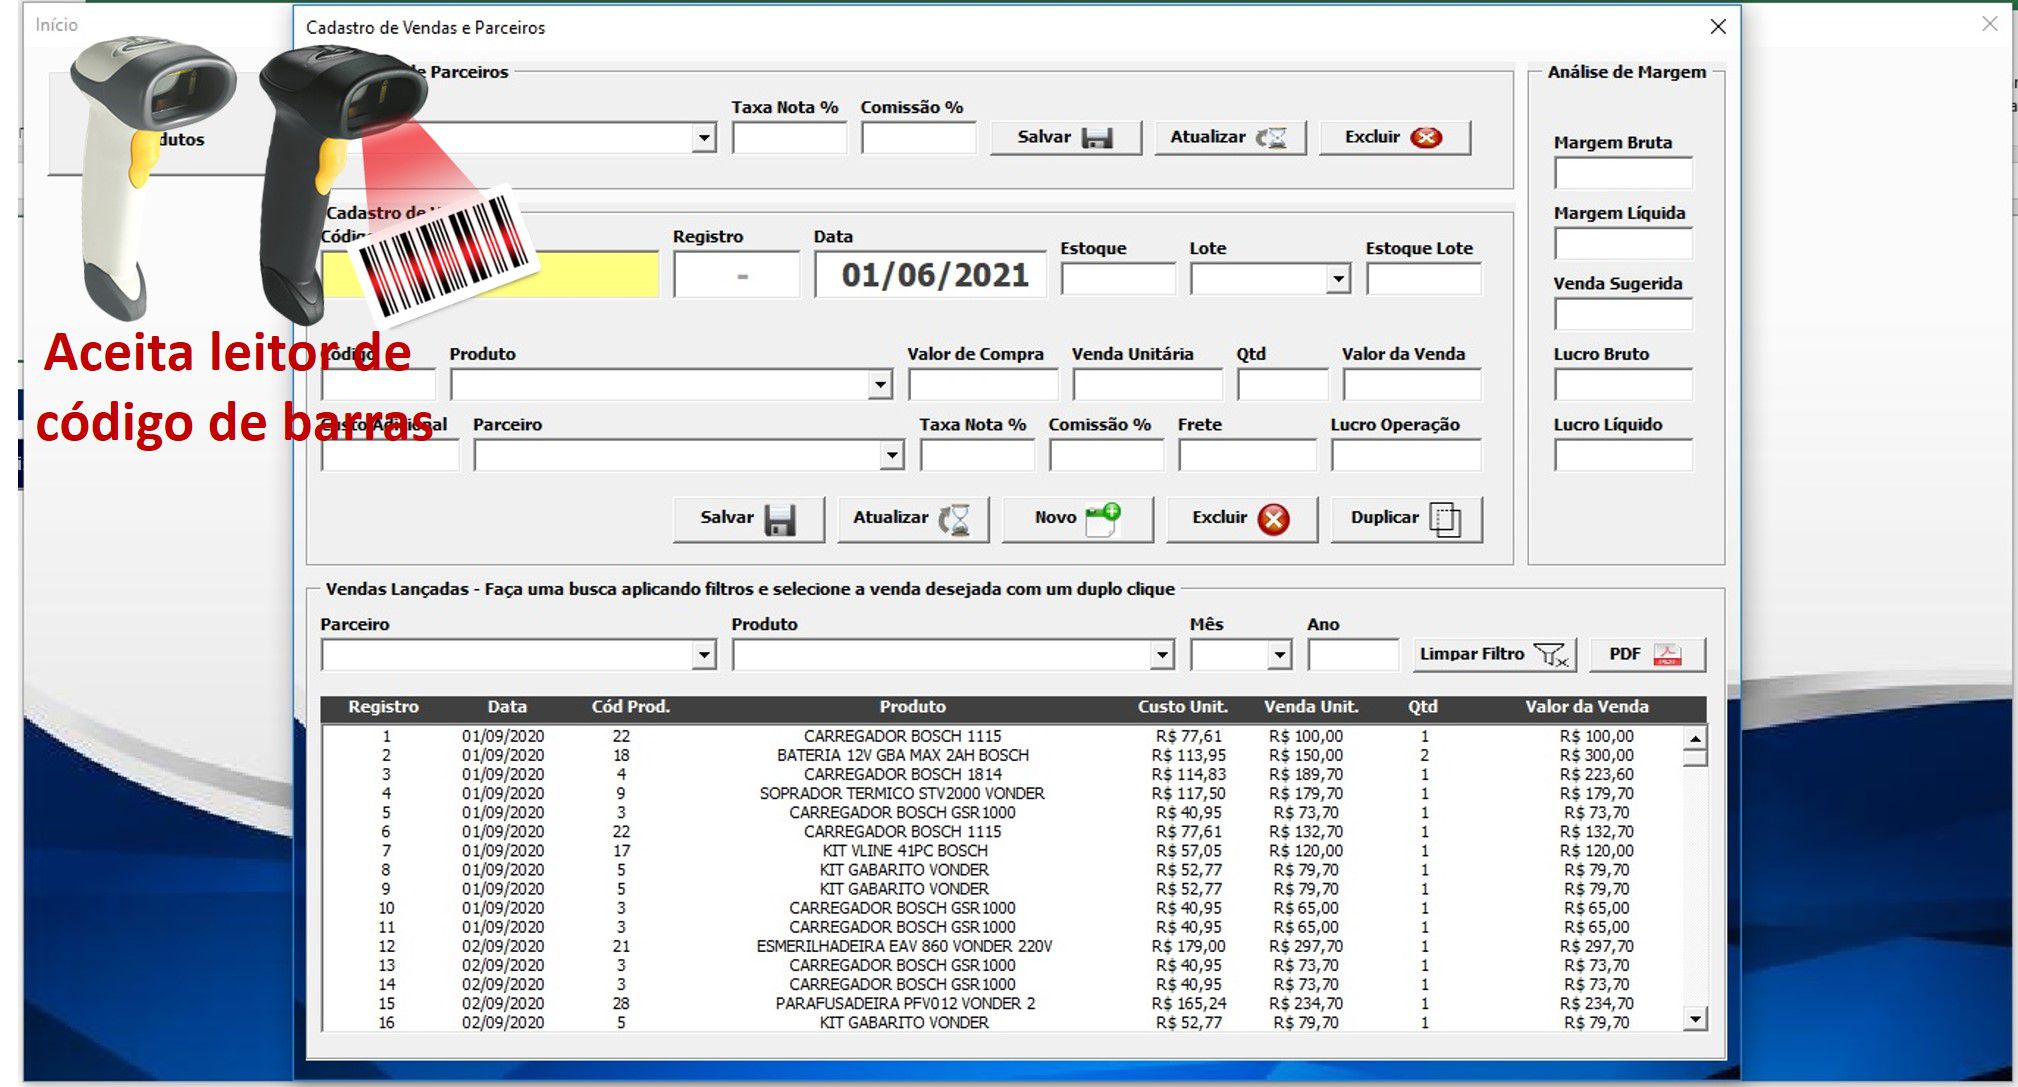2018x1087 pixels.
Task: Click the Novo button with green plus
Action: point(1077,518)
